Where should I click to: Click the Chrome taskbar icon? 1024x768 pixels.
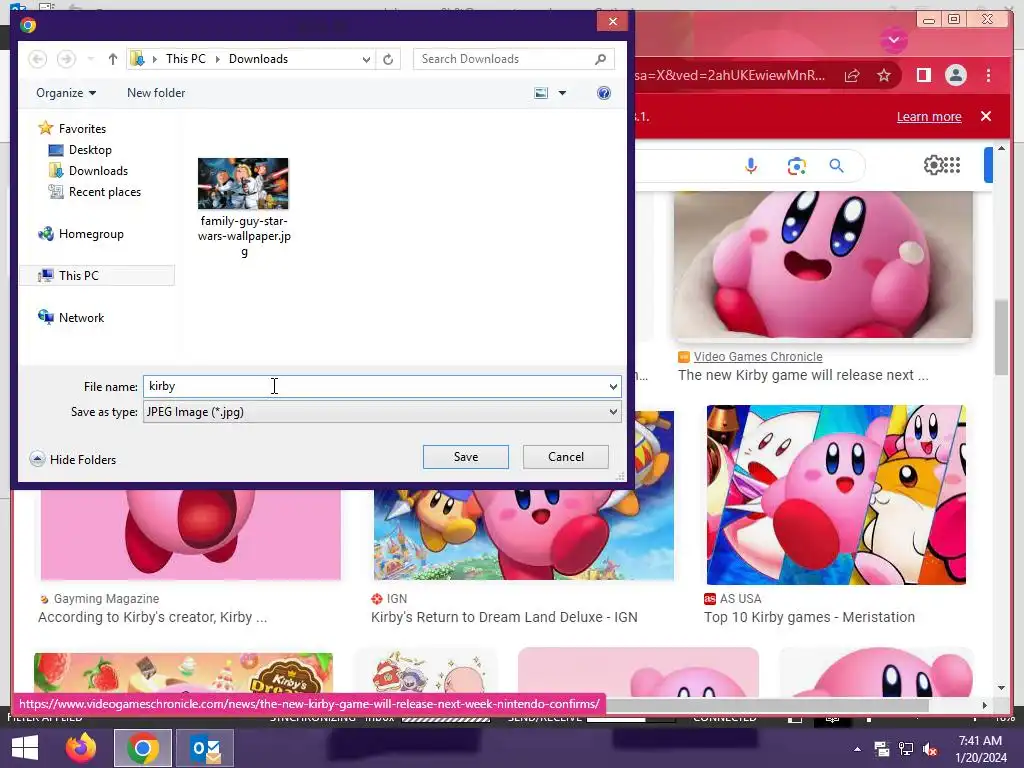tap(142, 748)
